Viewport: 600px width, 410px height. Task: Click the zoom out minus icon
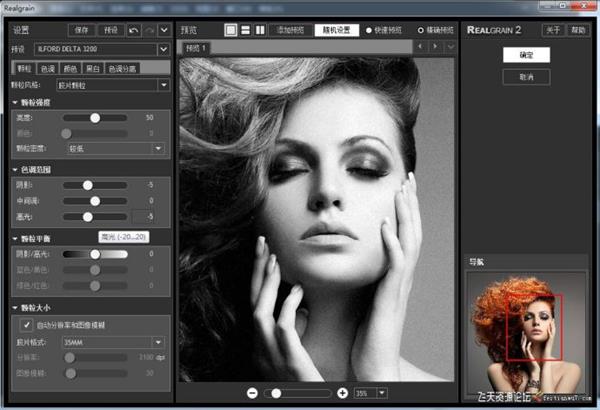click(x=252, y=394)
